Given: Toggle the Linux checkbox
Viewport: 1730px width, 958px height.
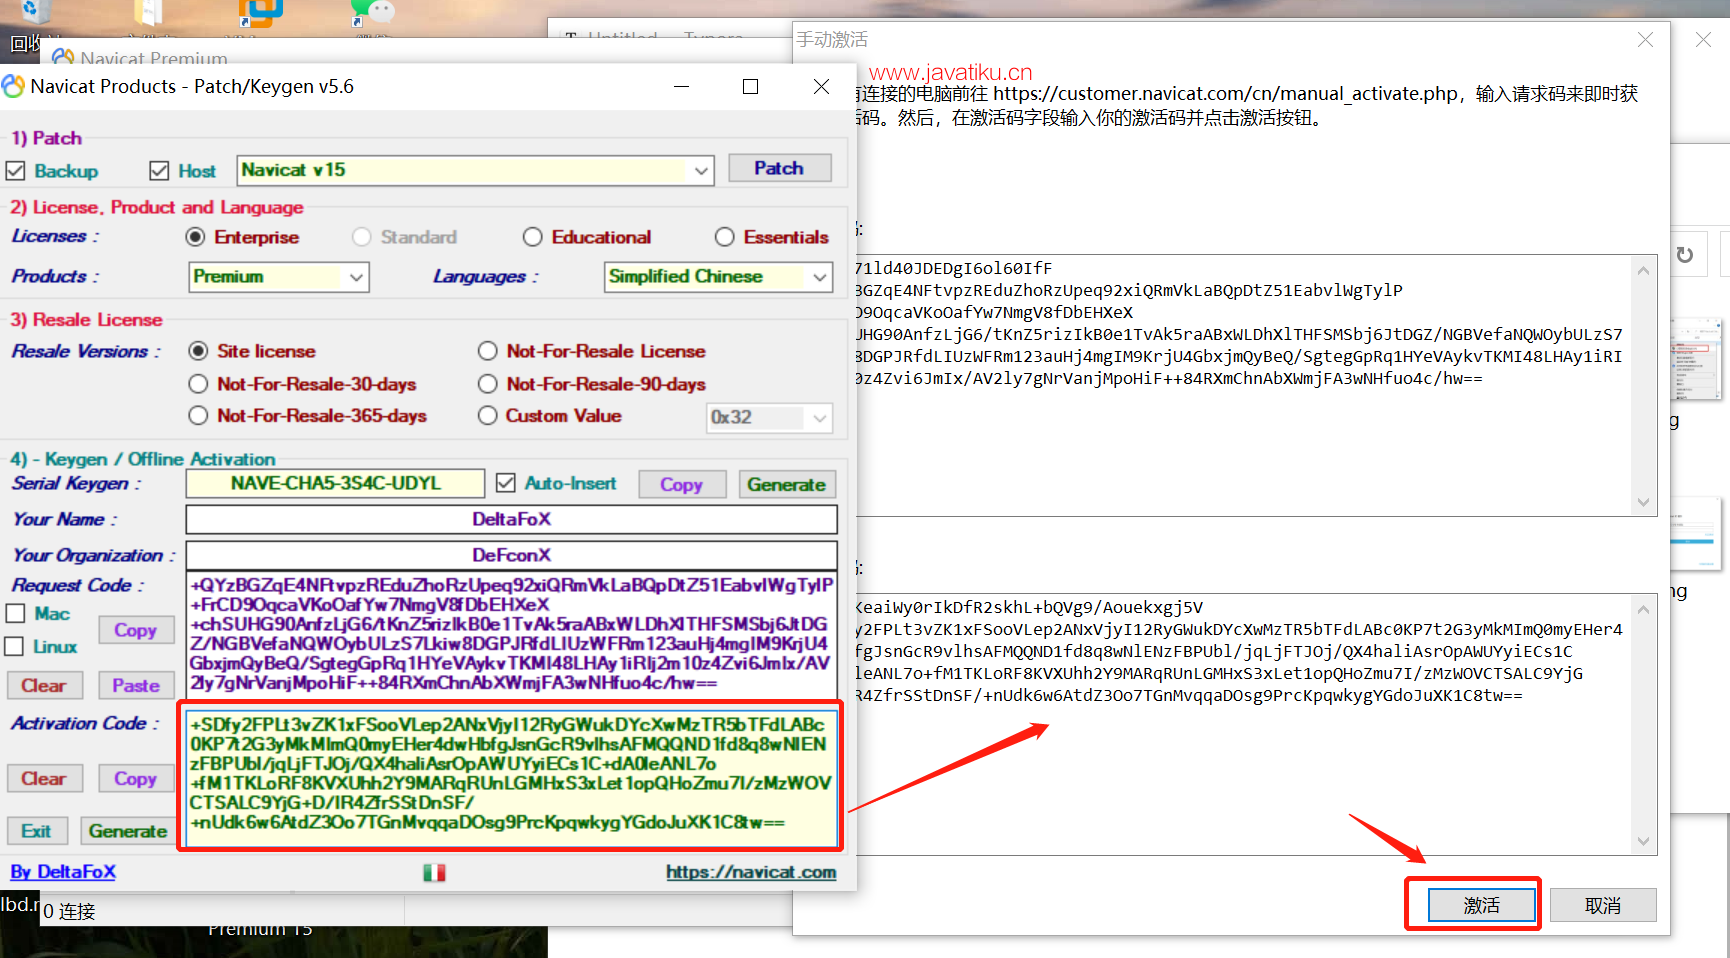Looking at the screenshot, I should 15,646.
